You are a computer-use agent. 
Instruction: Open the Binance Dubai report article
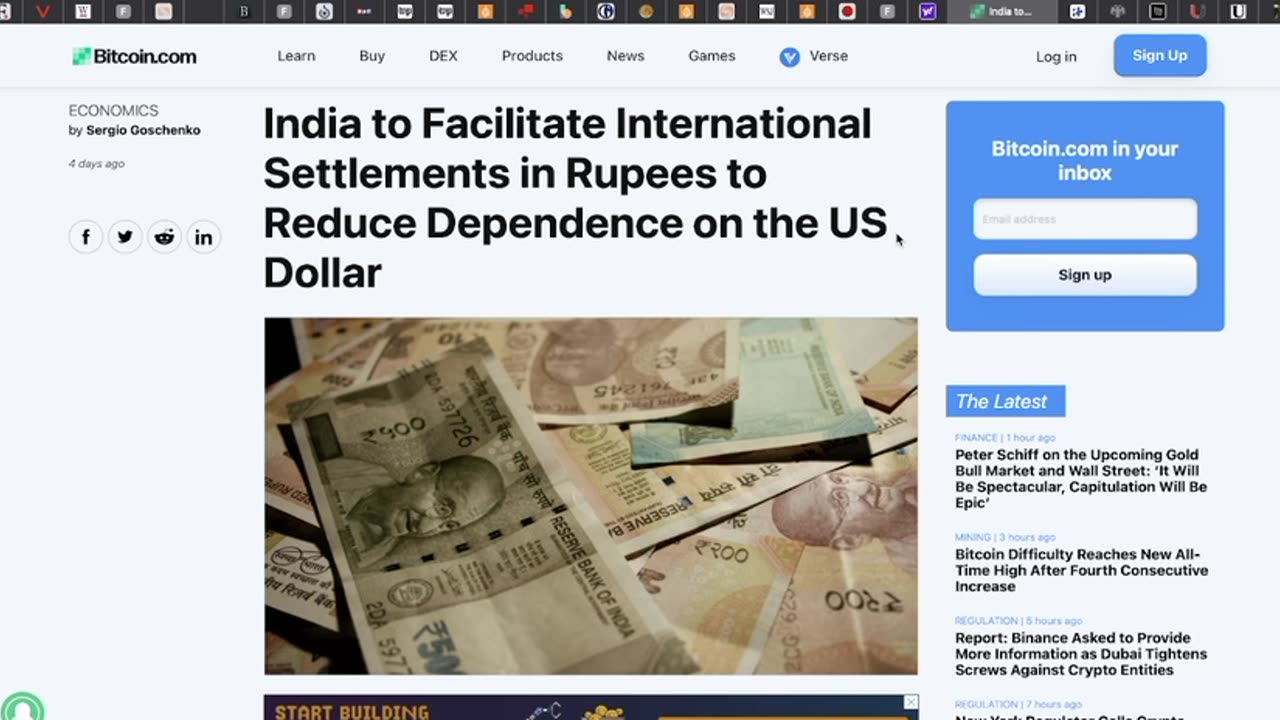click(1081, 654)
